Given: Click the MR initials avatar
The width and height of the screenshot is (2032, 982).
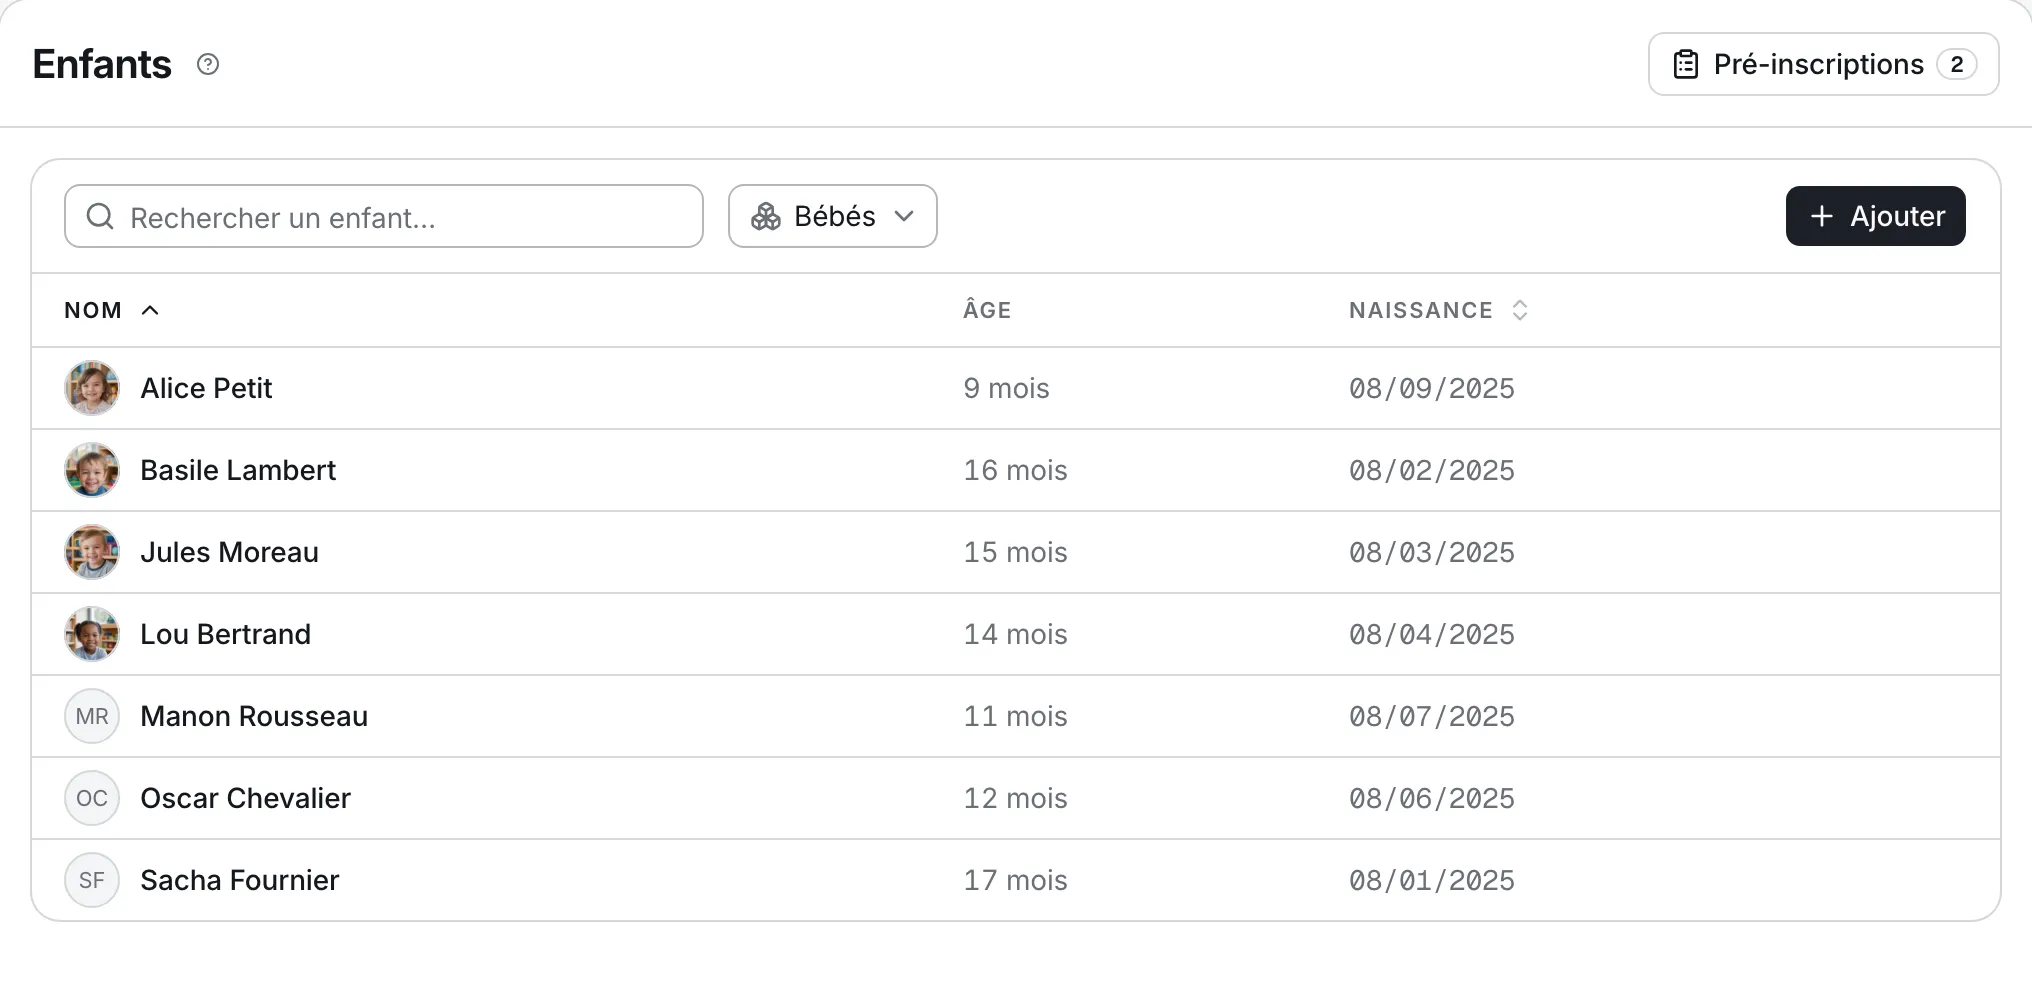Looking at the screenshot, I should click(92, 716).
